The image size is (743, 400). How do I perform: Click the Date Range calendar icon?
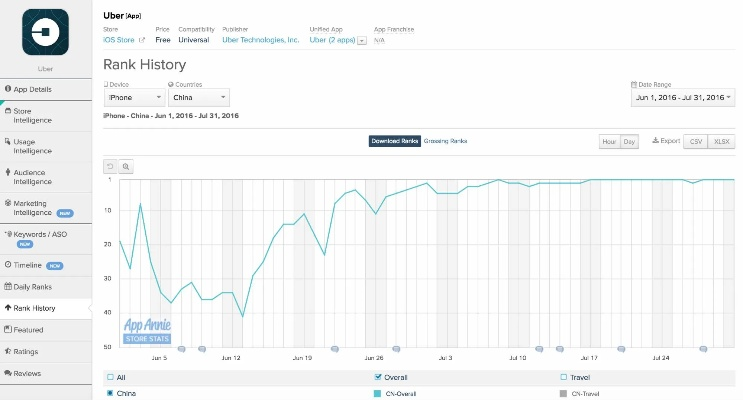634,84
